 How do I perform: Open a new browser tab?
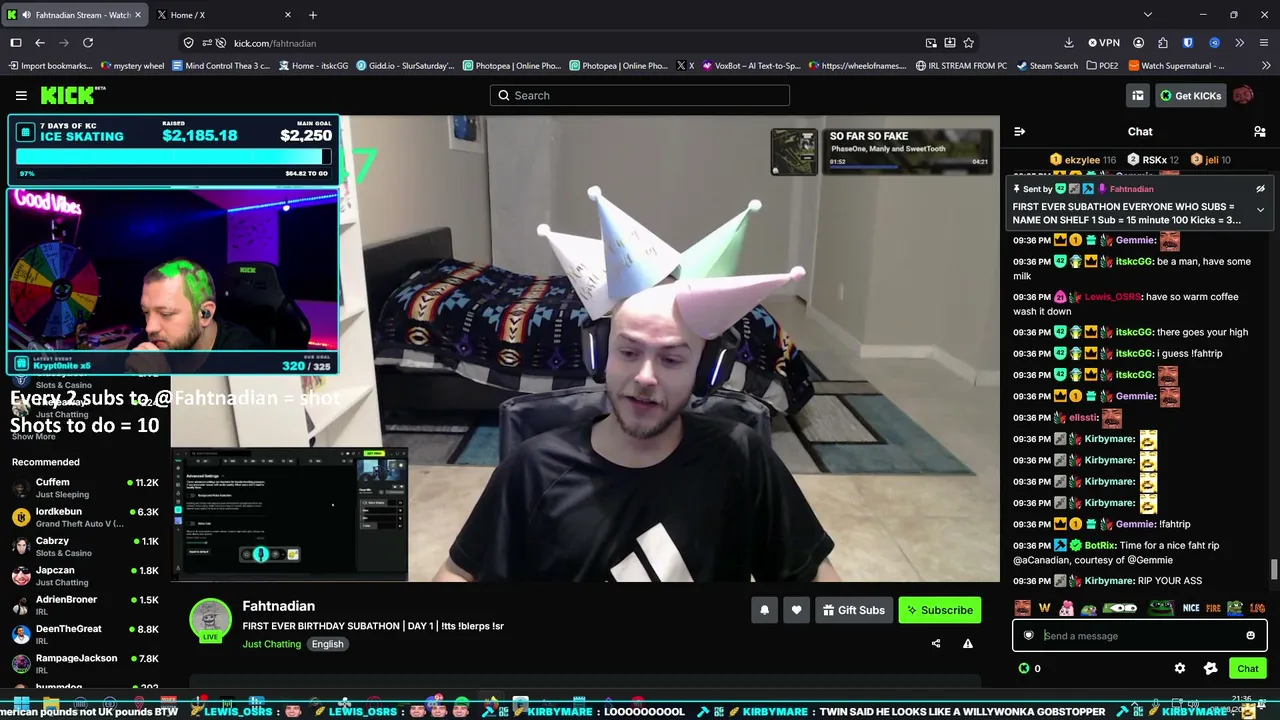click(313, 15)
